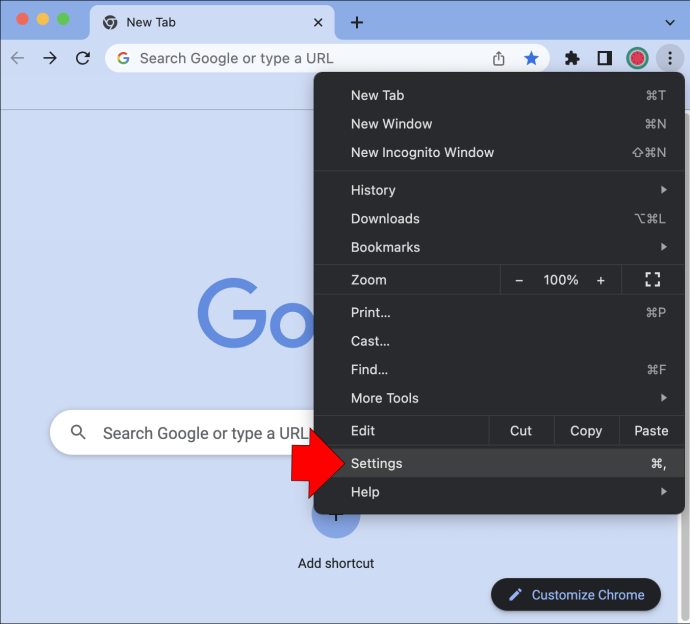Image resolution: width=690 pixels, height=624 pixels.
Task: Expand the History submenu
Action: click(499, 190)
